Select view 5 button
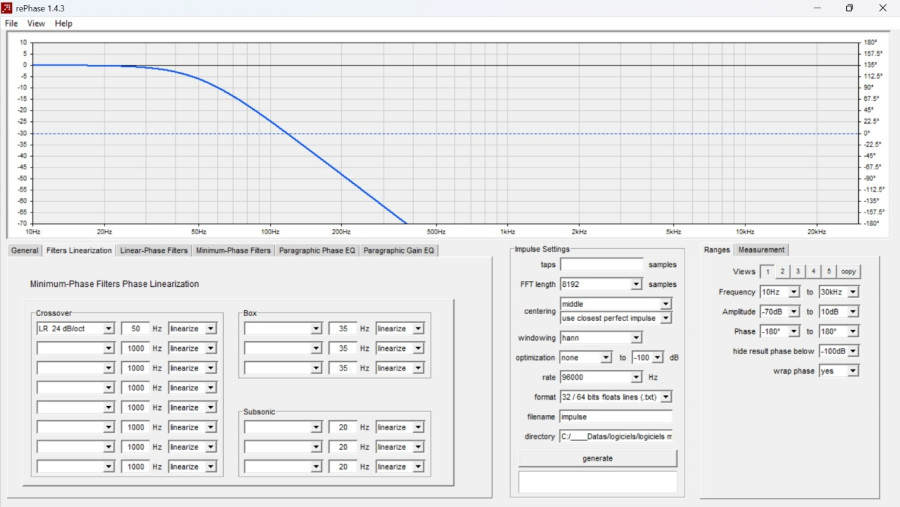Screen dimensions: 900x507 [829, 272]
